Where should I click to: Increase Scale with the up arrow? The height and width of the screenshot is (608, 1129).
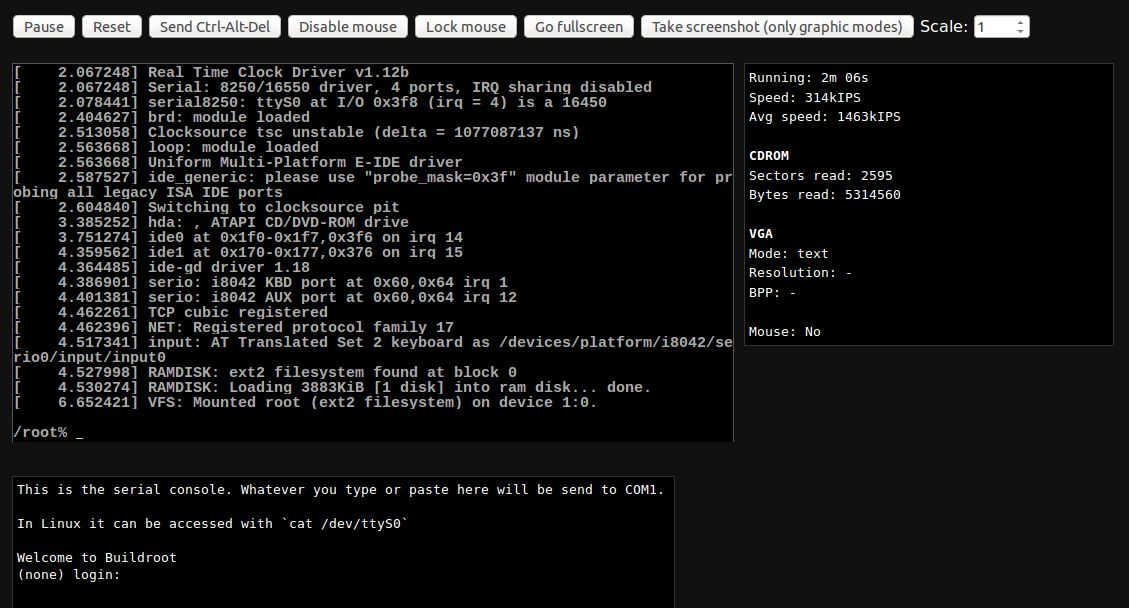1020,22
